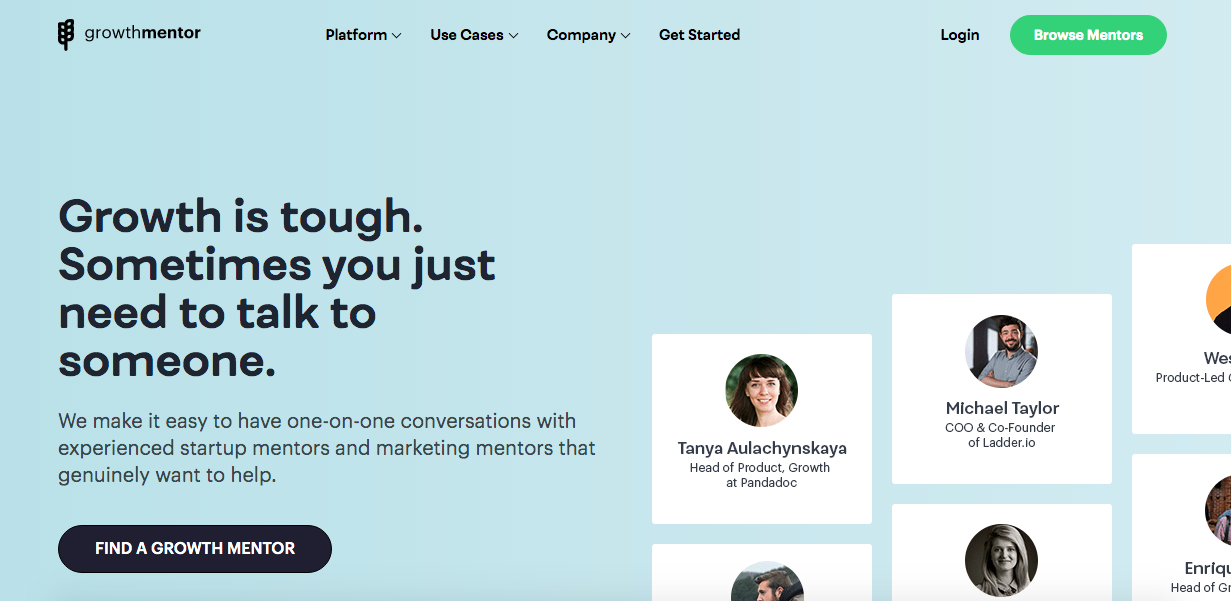Select the blonde woman's profile photo
Image resolution: width=1231 pixels, height=601 pixels.
coord(1001,560)
